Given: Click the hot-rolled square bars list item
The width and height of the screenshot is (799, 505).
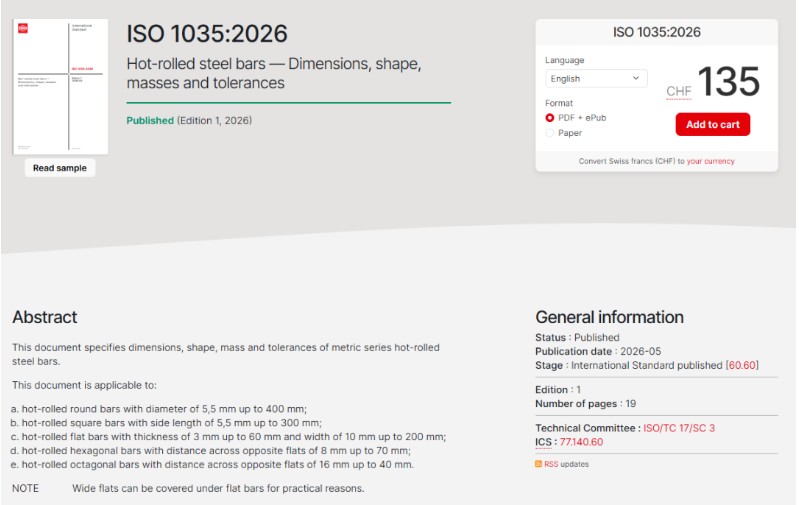Looking at the screenshot, I should 166,423.
